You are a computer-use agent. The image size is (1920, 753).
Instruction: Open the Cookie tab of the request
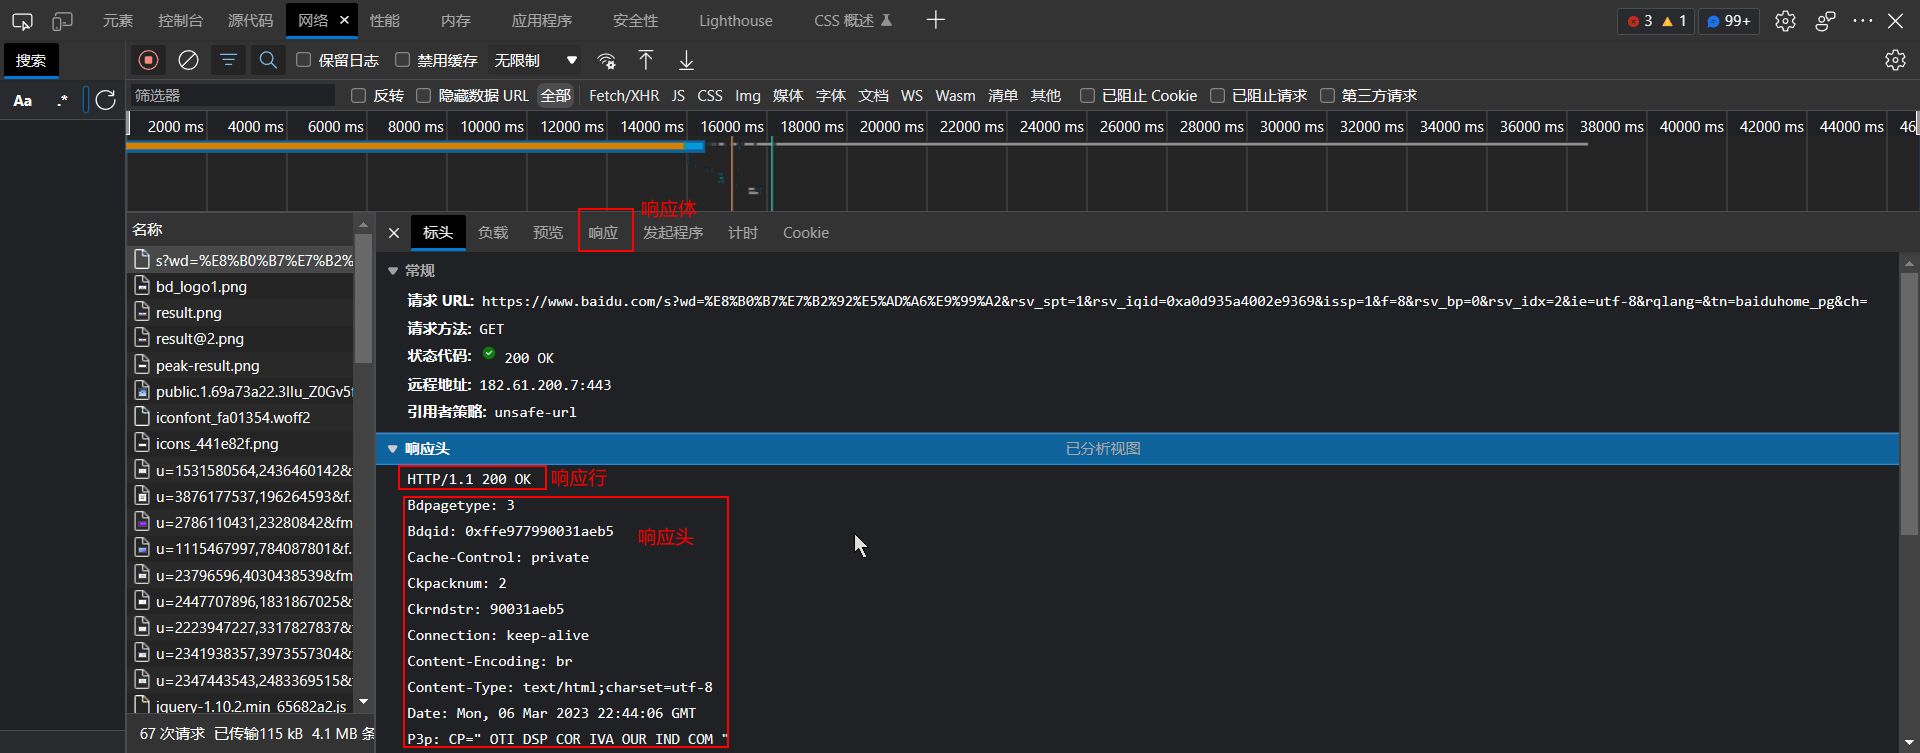806,233
